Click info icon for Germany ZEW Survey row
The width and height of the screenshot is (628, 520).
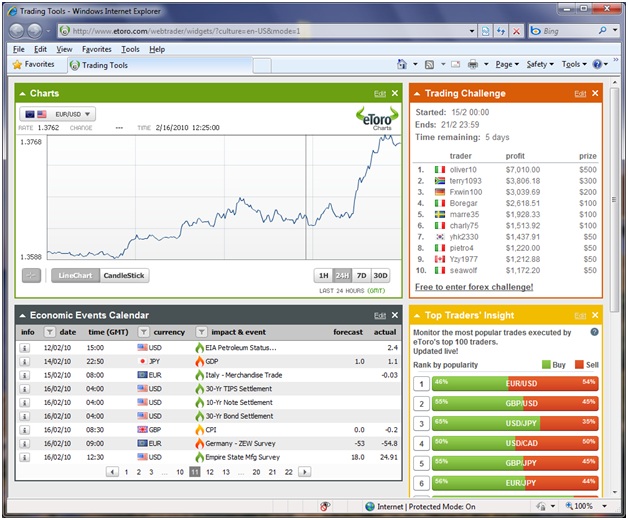24,443
